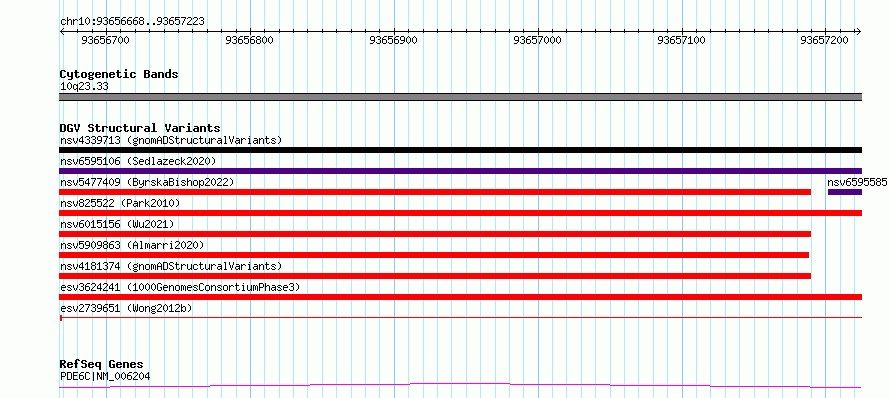Screen dimensions: 890x398
Task: Open the nsv4339713 (gnomADStructuralVariants) label
Action: click(x=171, y=140)
